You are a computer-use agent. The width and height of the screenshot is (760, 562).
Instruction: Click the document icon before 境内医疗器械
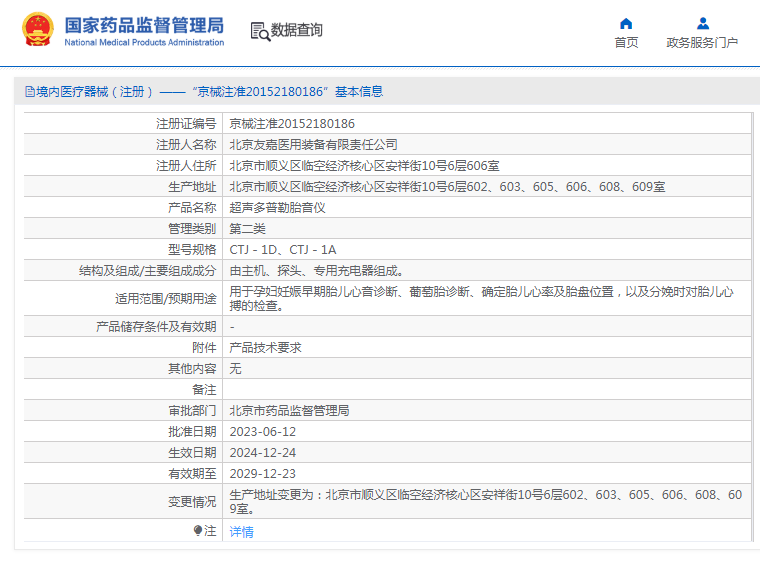pyautogui.click(x=30, y=92)
